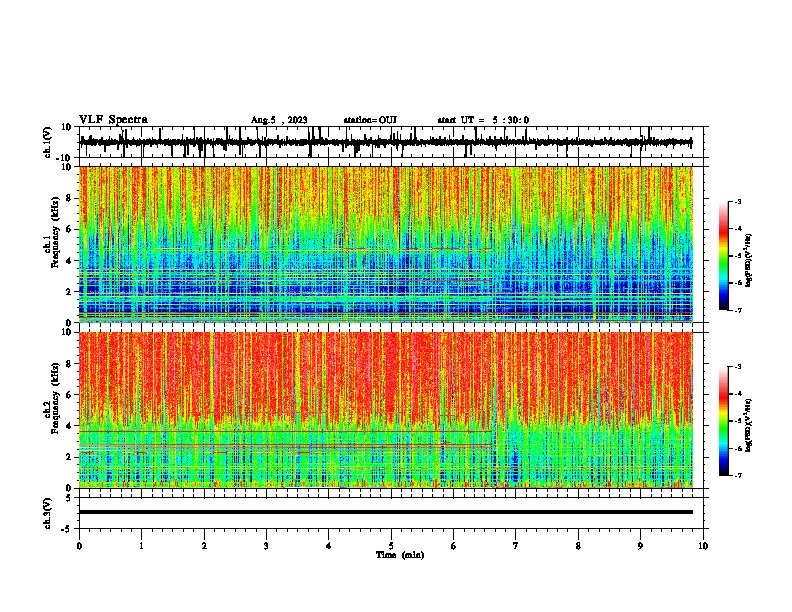Click the '5' tick on ch.3(V) axis

pos(69,497)
